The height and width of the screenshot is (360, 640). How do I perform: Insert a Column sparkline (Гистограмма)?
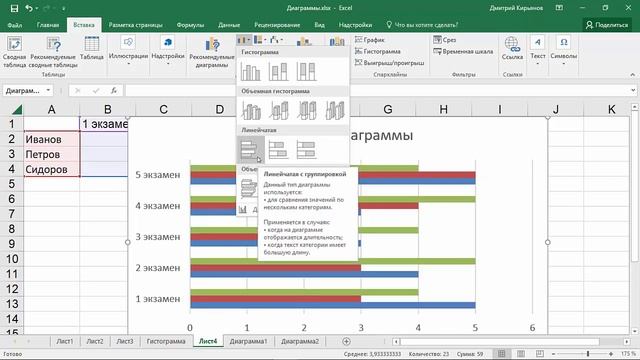coord(378,51)
